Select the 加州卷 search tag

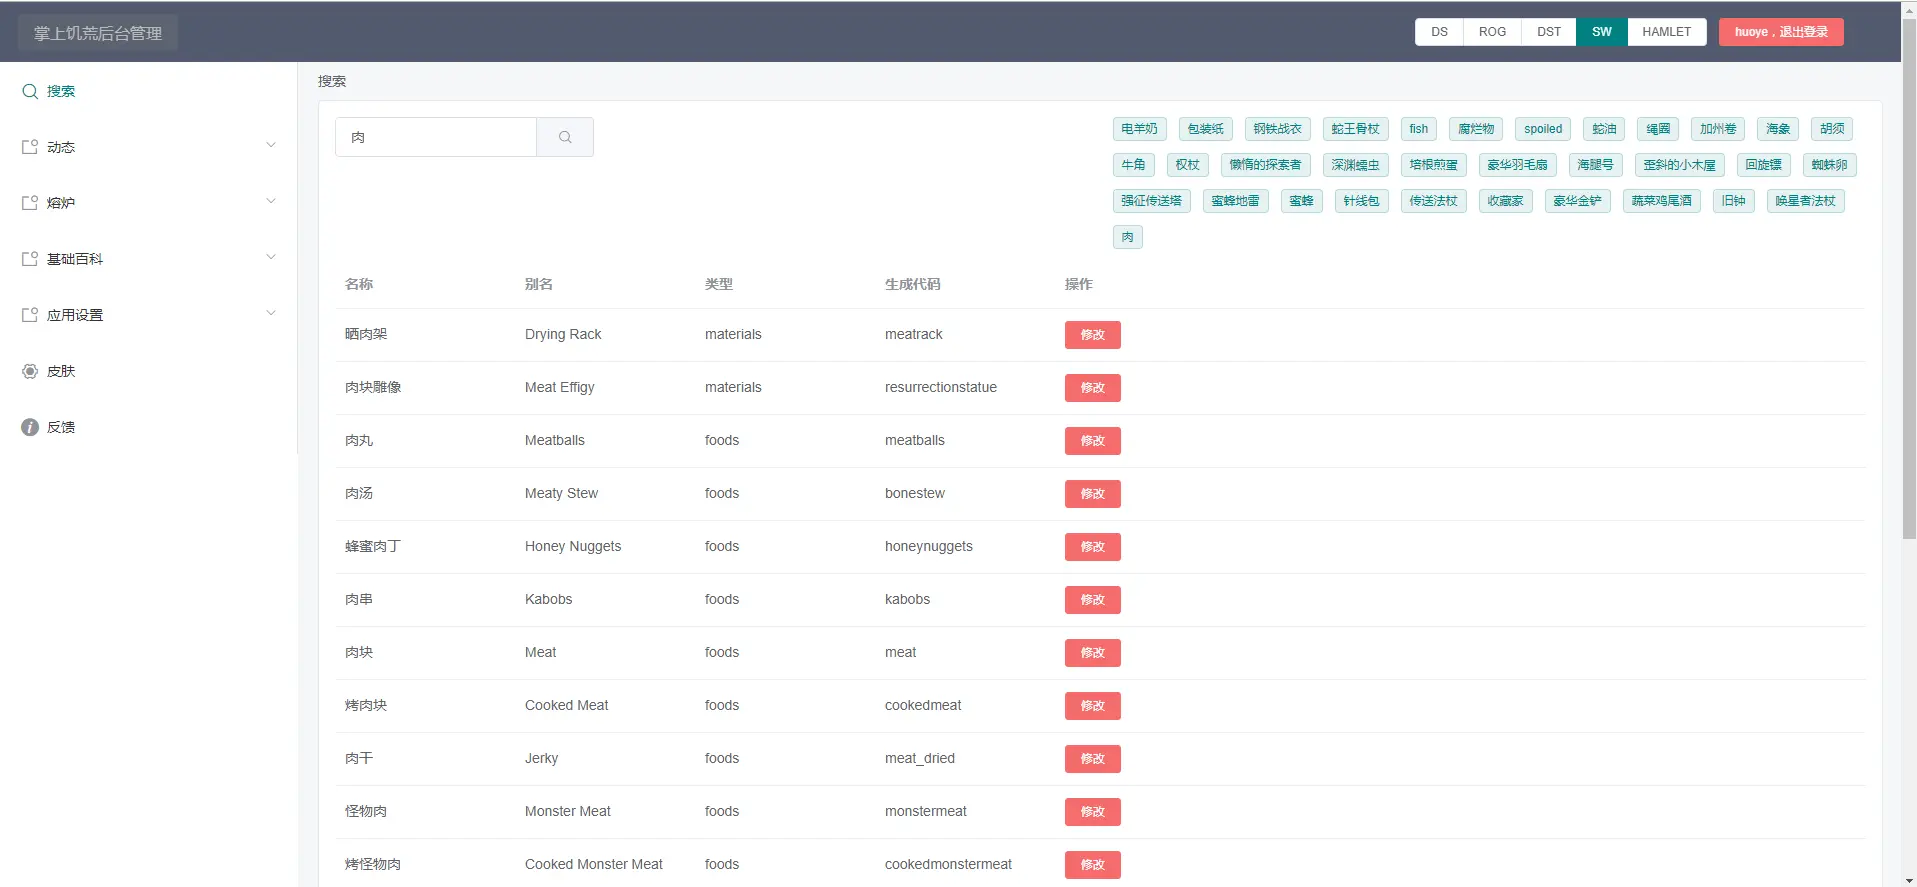pos(1718,129)
